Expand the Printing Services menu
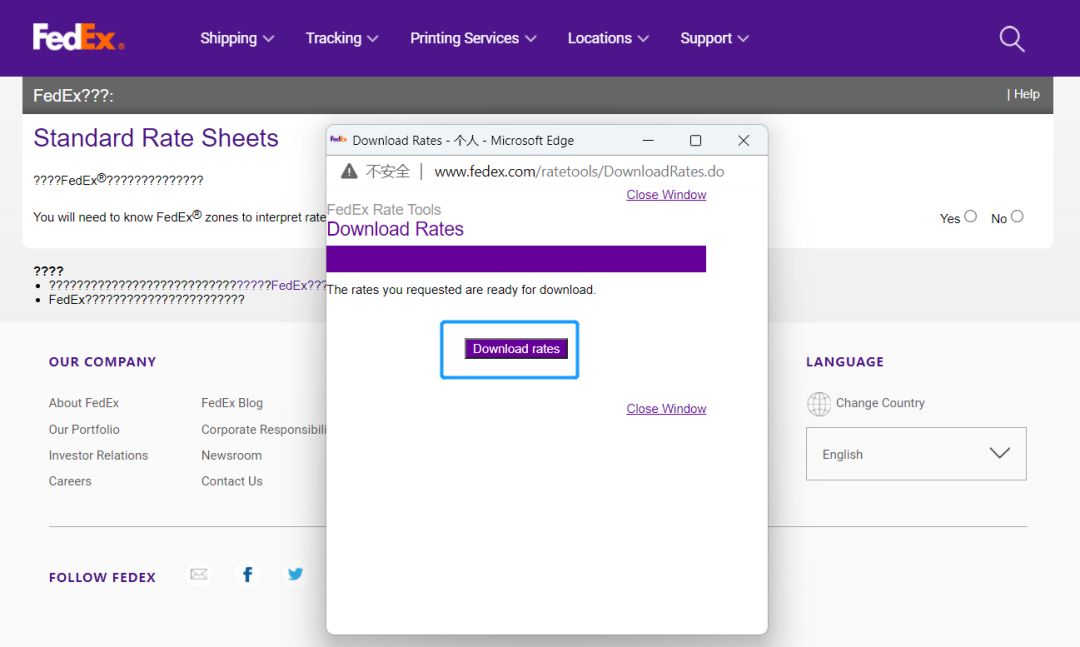Screen dimensions: 1080x647 click(473, 39)
